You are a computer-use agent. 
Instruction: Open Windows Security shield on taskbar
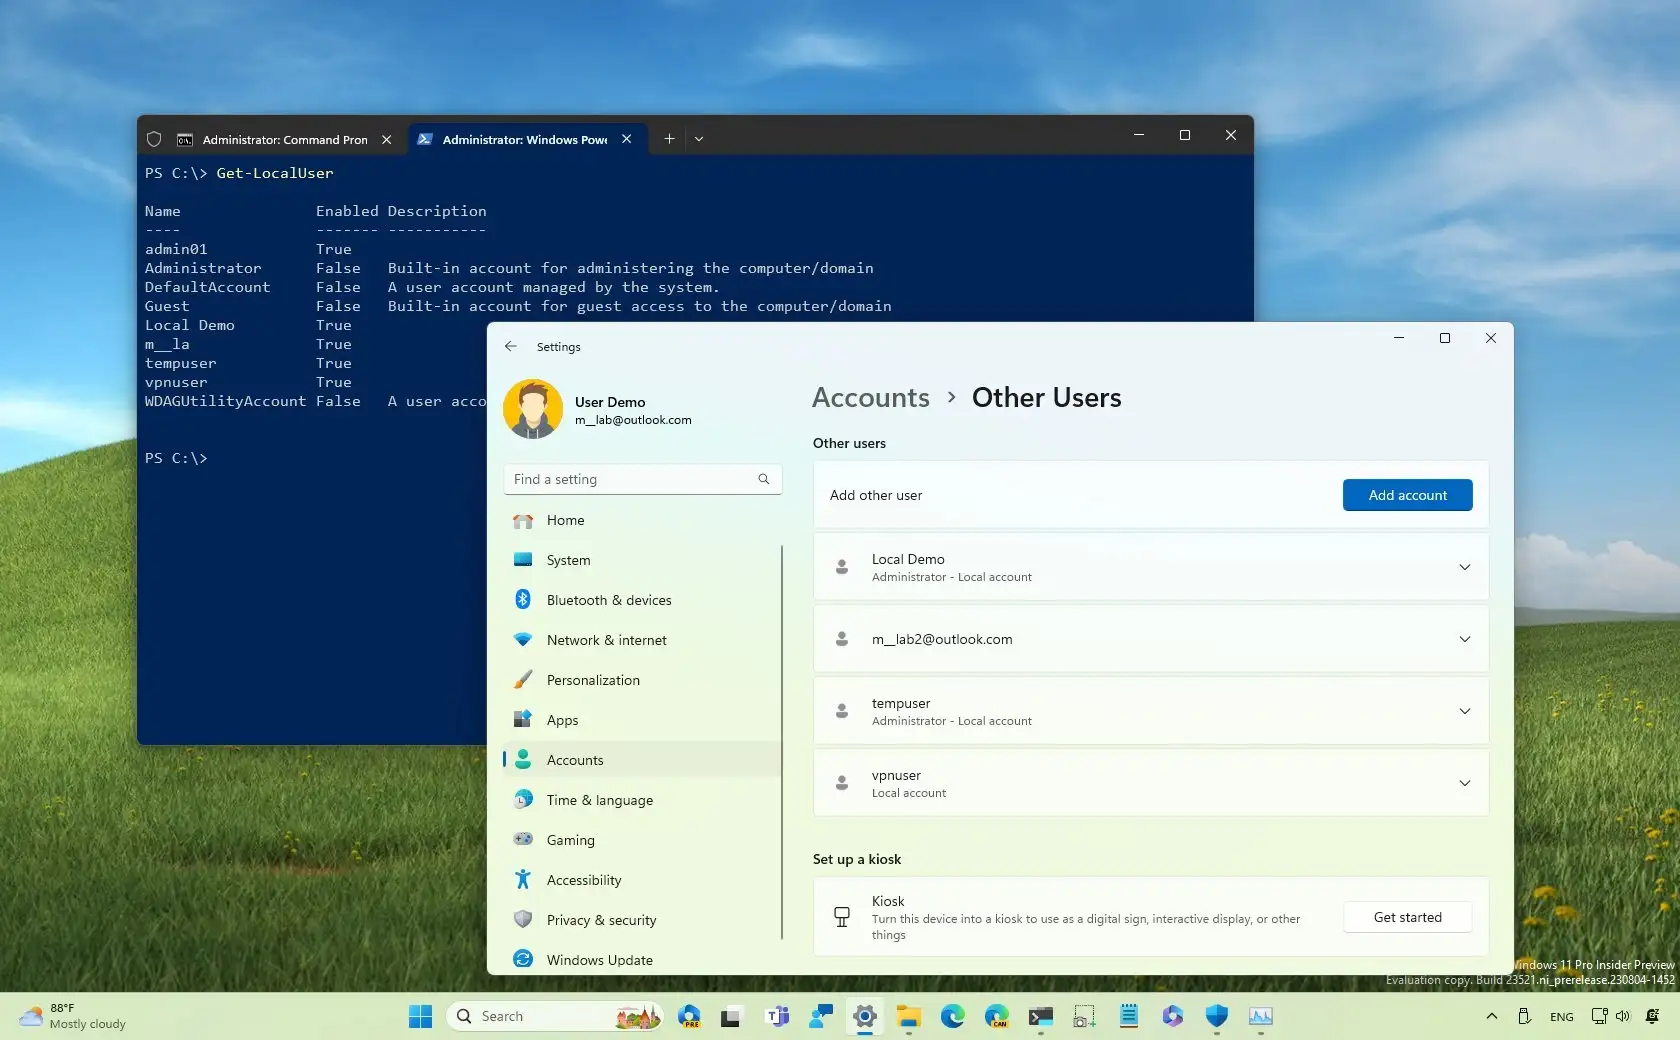[x=1217, y=1016]
